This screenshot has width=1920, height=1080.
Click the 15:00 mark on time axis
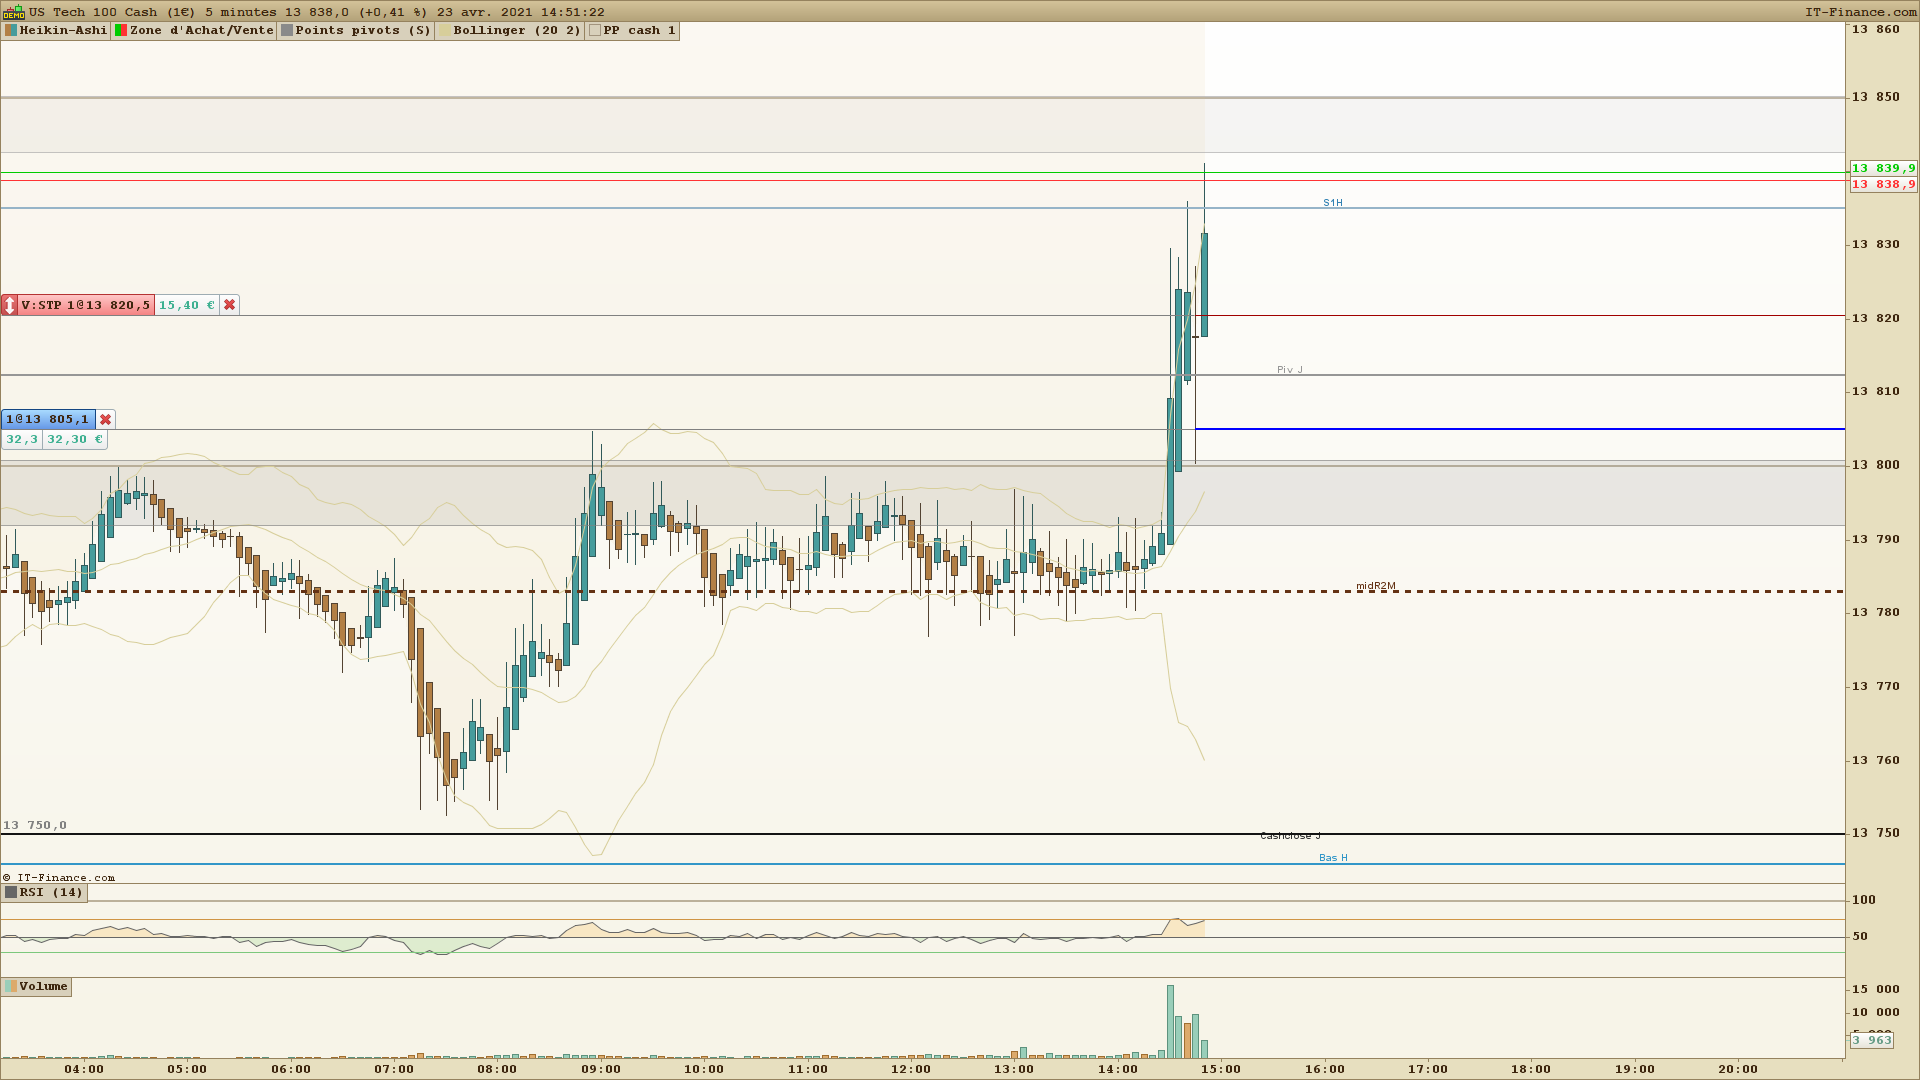[x=1221, y=1068]
